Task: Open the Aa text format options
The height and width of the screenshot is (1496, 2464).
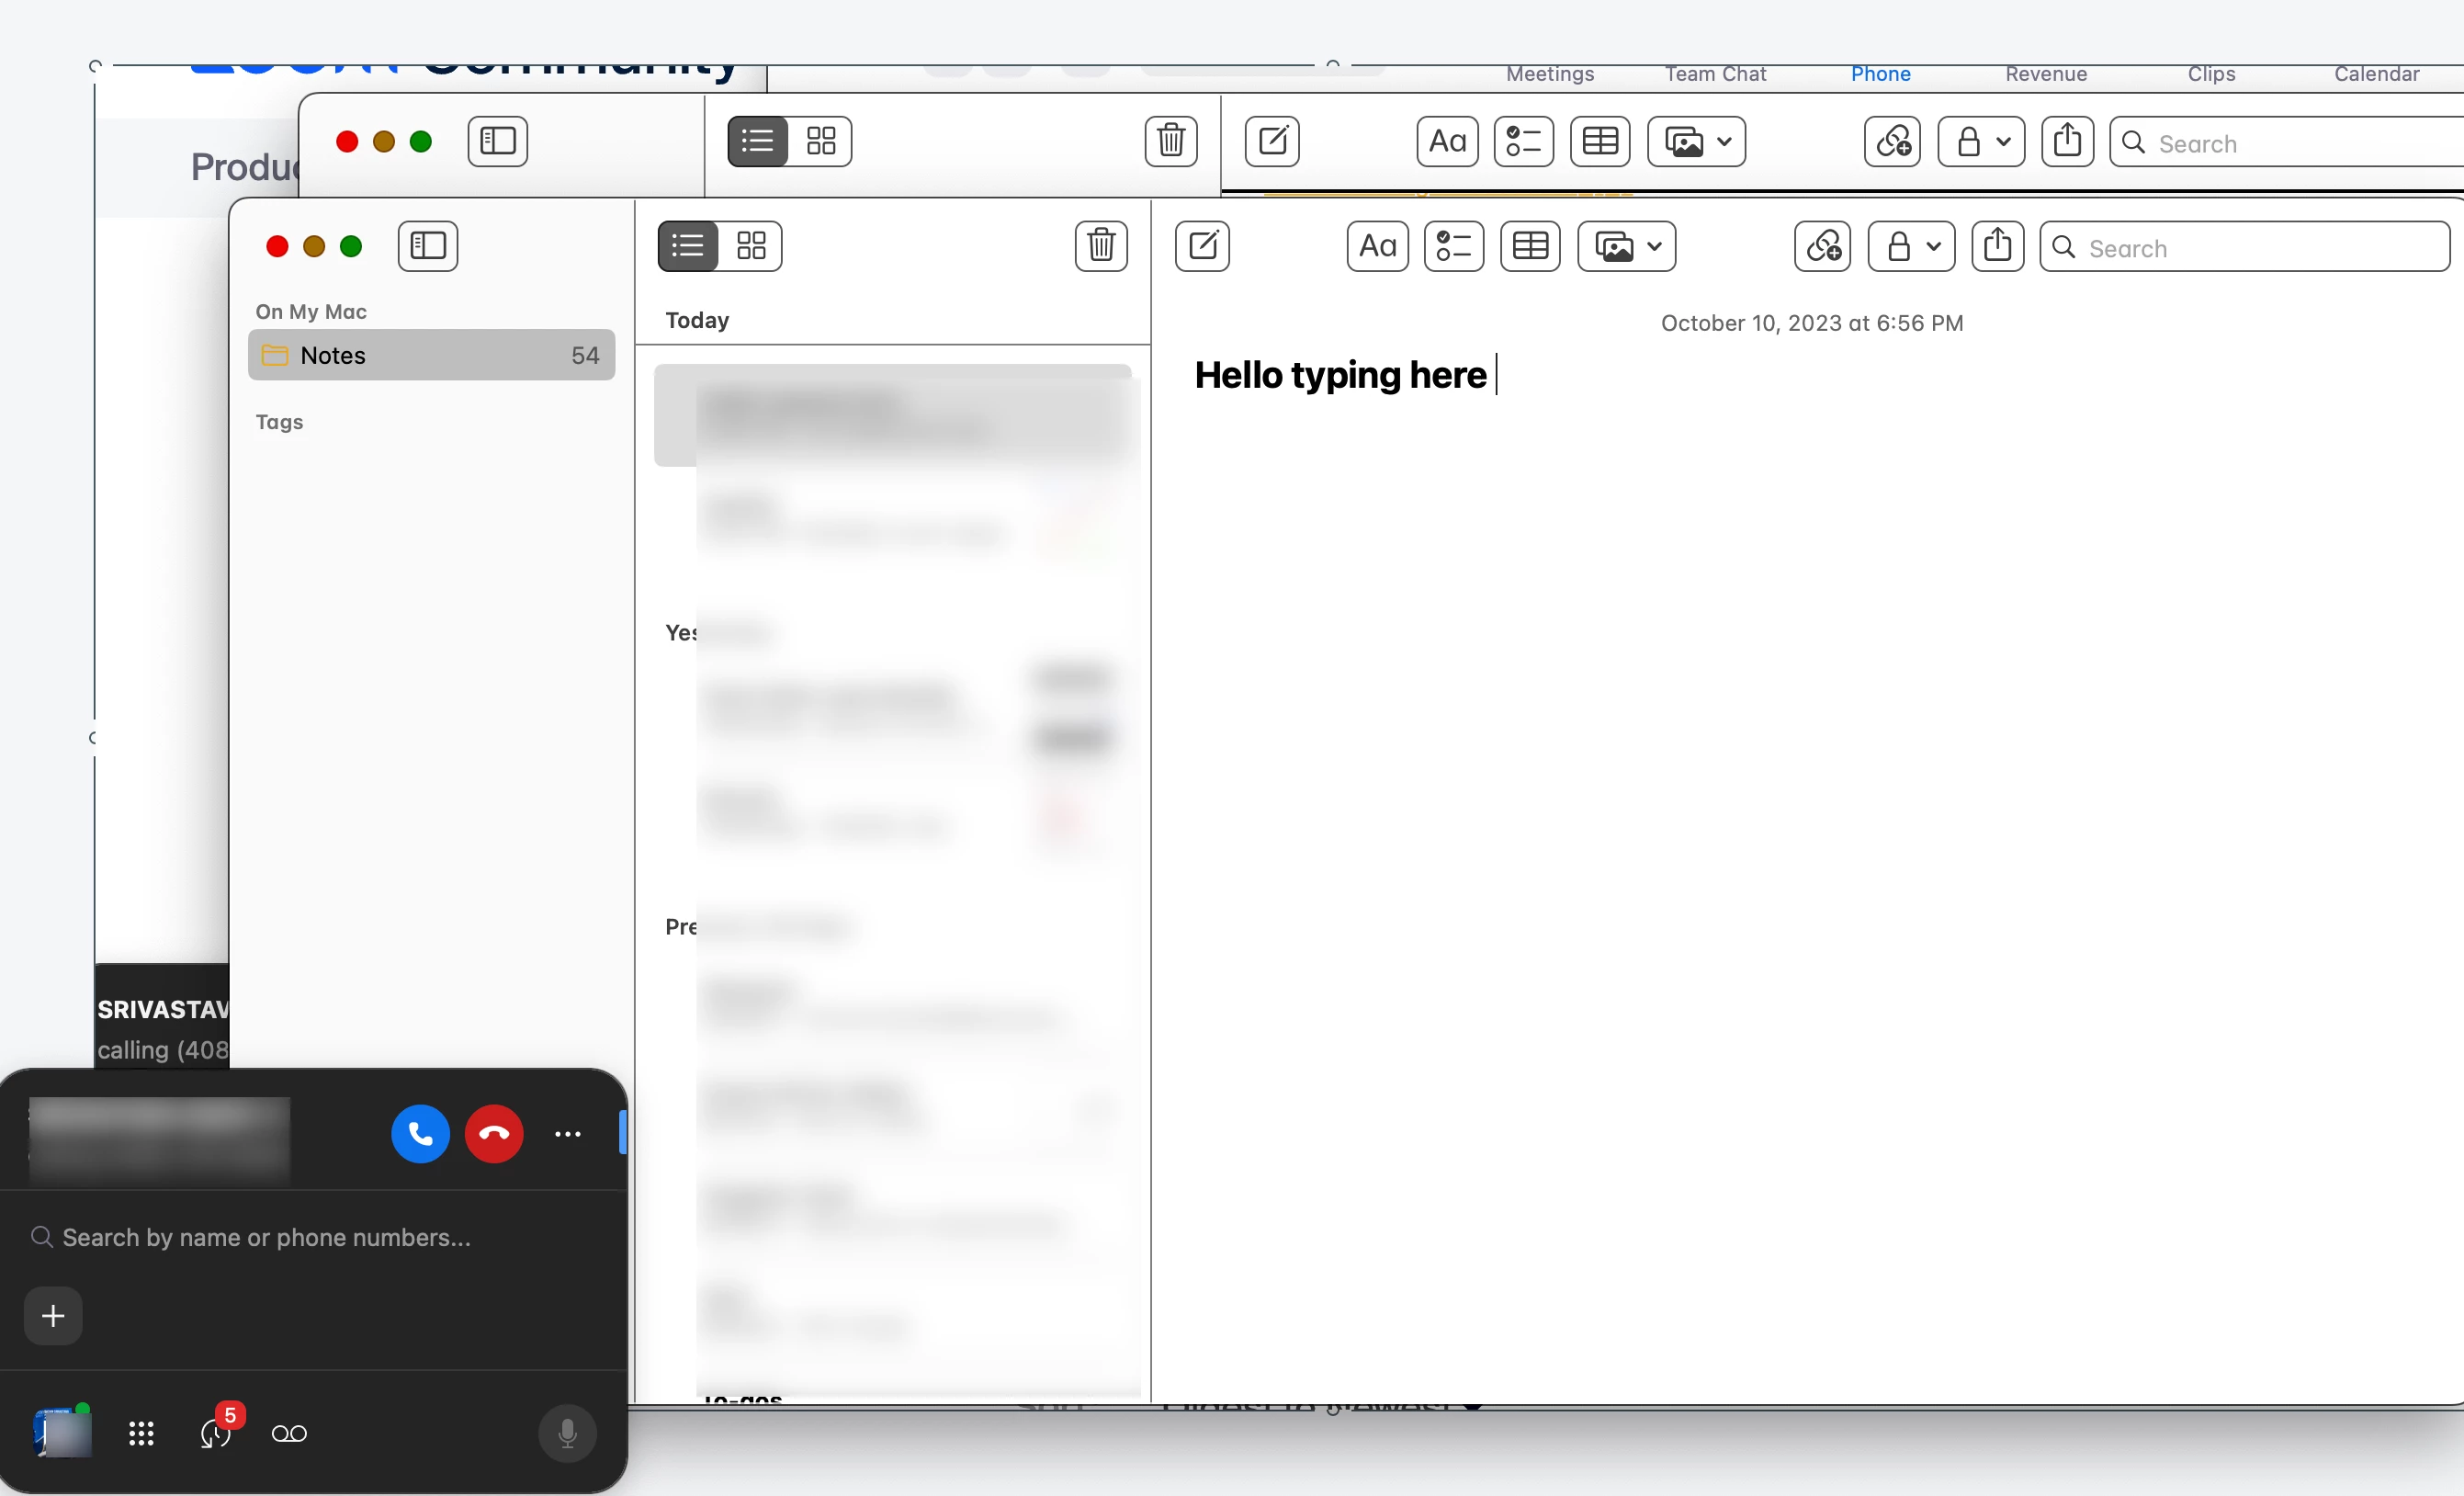Action: point(1377,246)
